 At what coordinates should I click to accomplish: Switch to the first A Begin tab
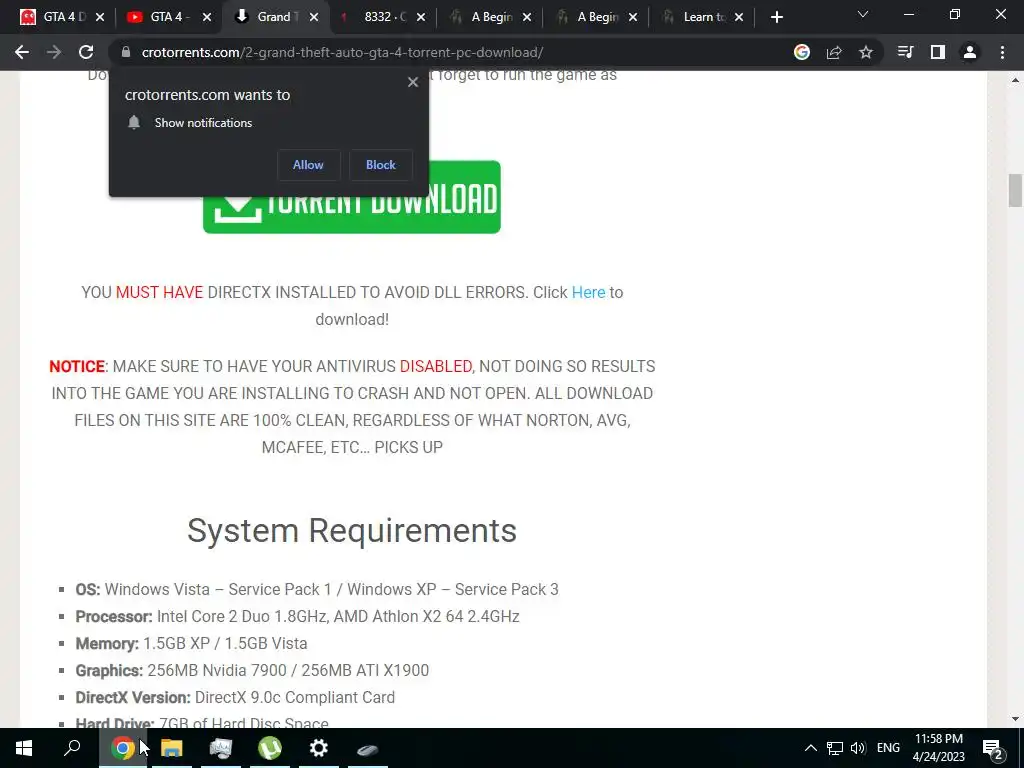(491, 17)
